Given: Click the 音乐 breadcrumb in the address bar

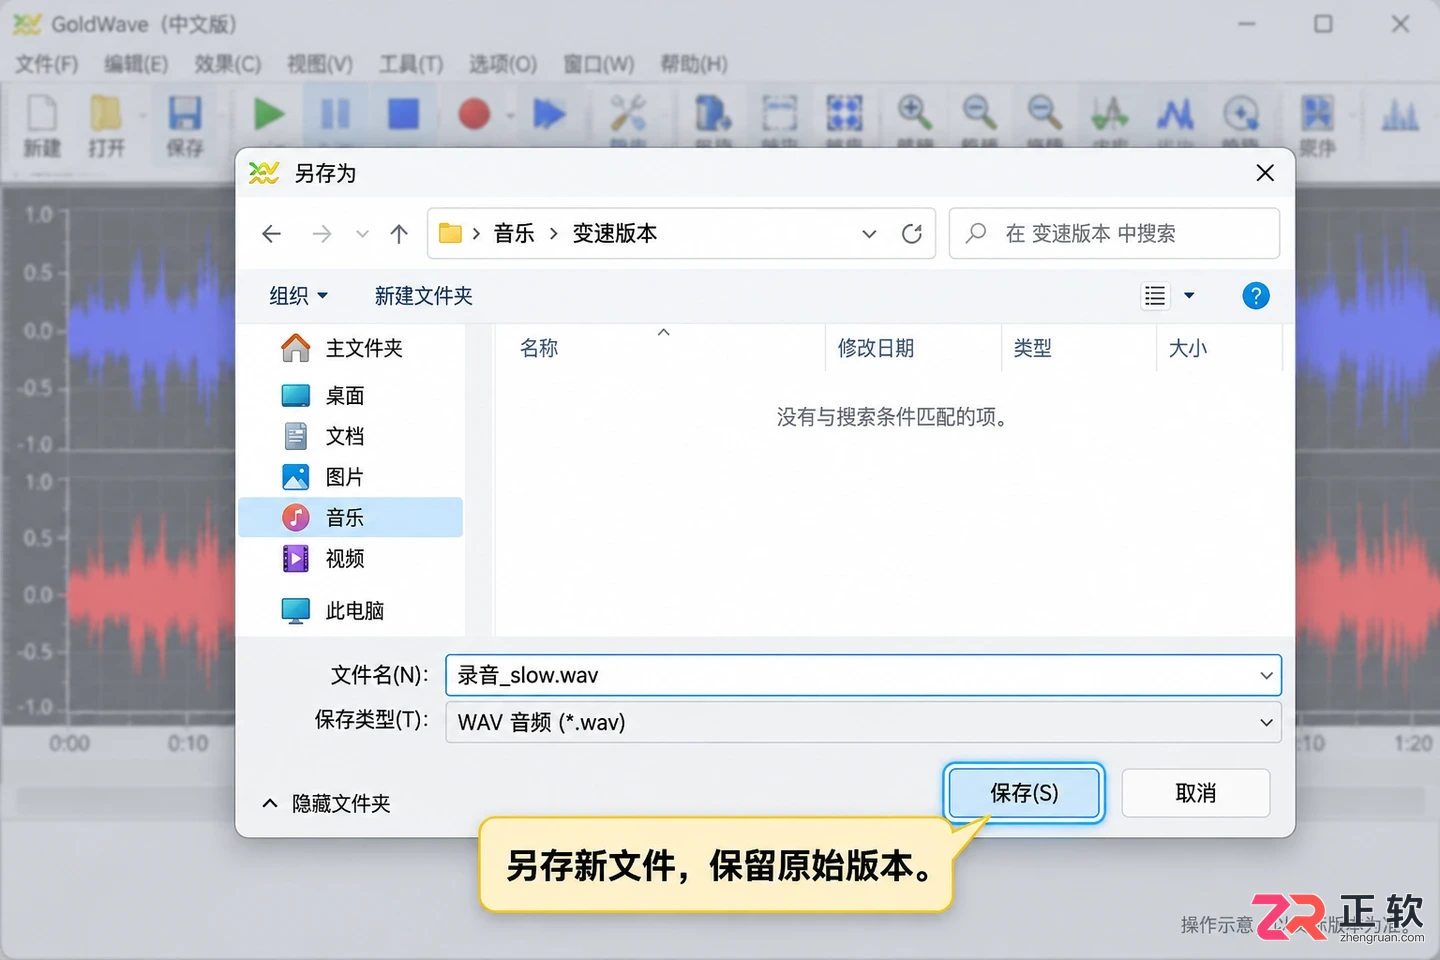Looking at the screenshot, I should coord(514,234).
